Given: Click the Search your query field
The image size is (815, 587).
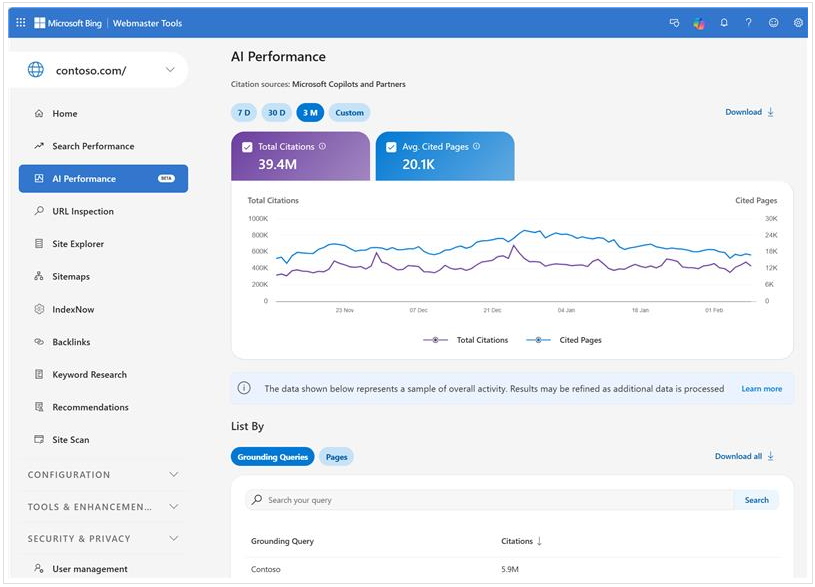Looking at the screenshot, I should point(490,500).
